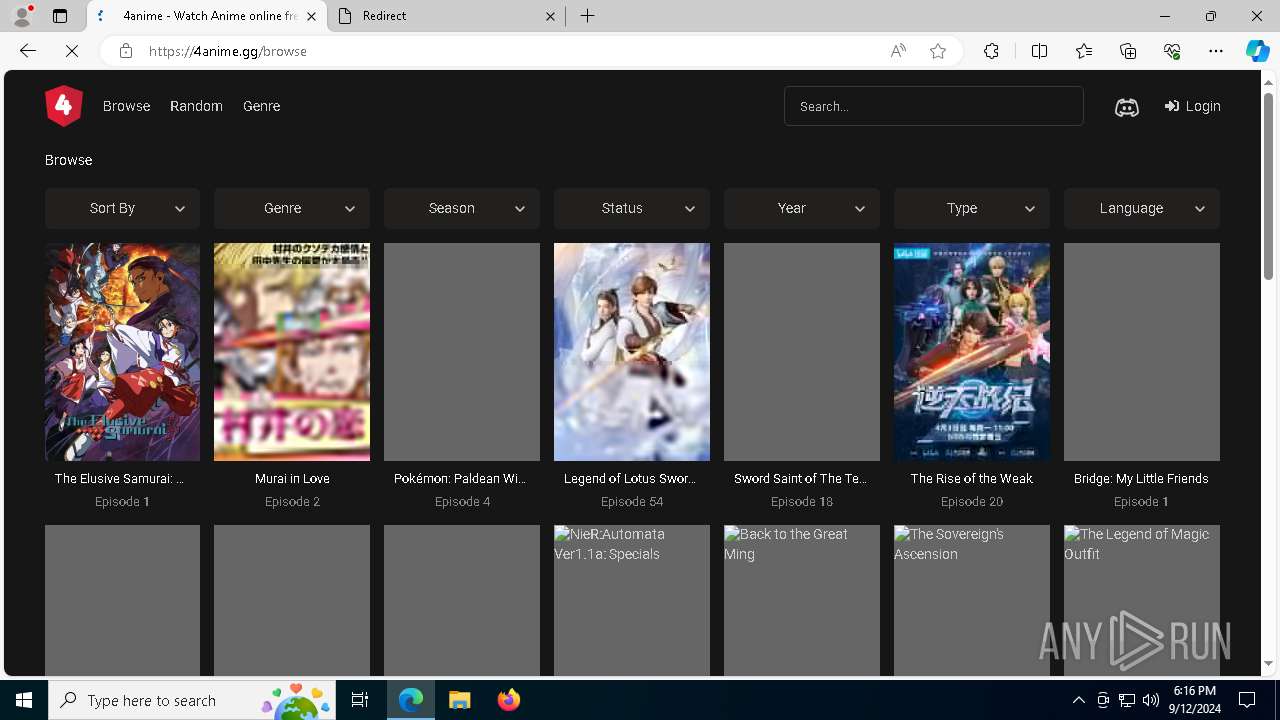Select the 4anime Watch Anime tab
The height and width of the screenshot is (720, 1280).
208,16
